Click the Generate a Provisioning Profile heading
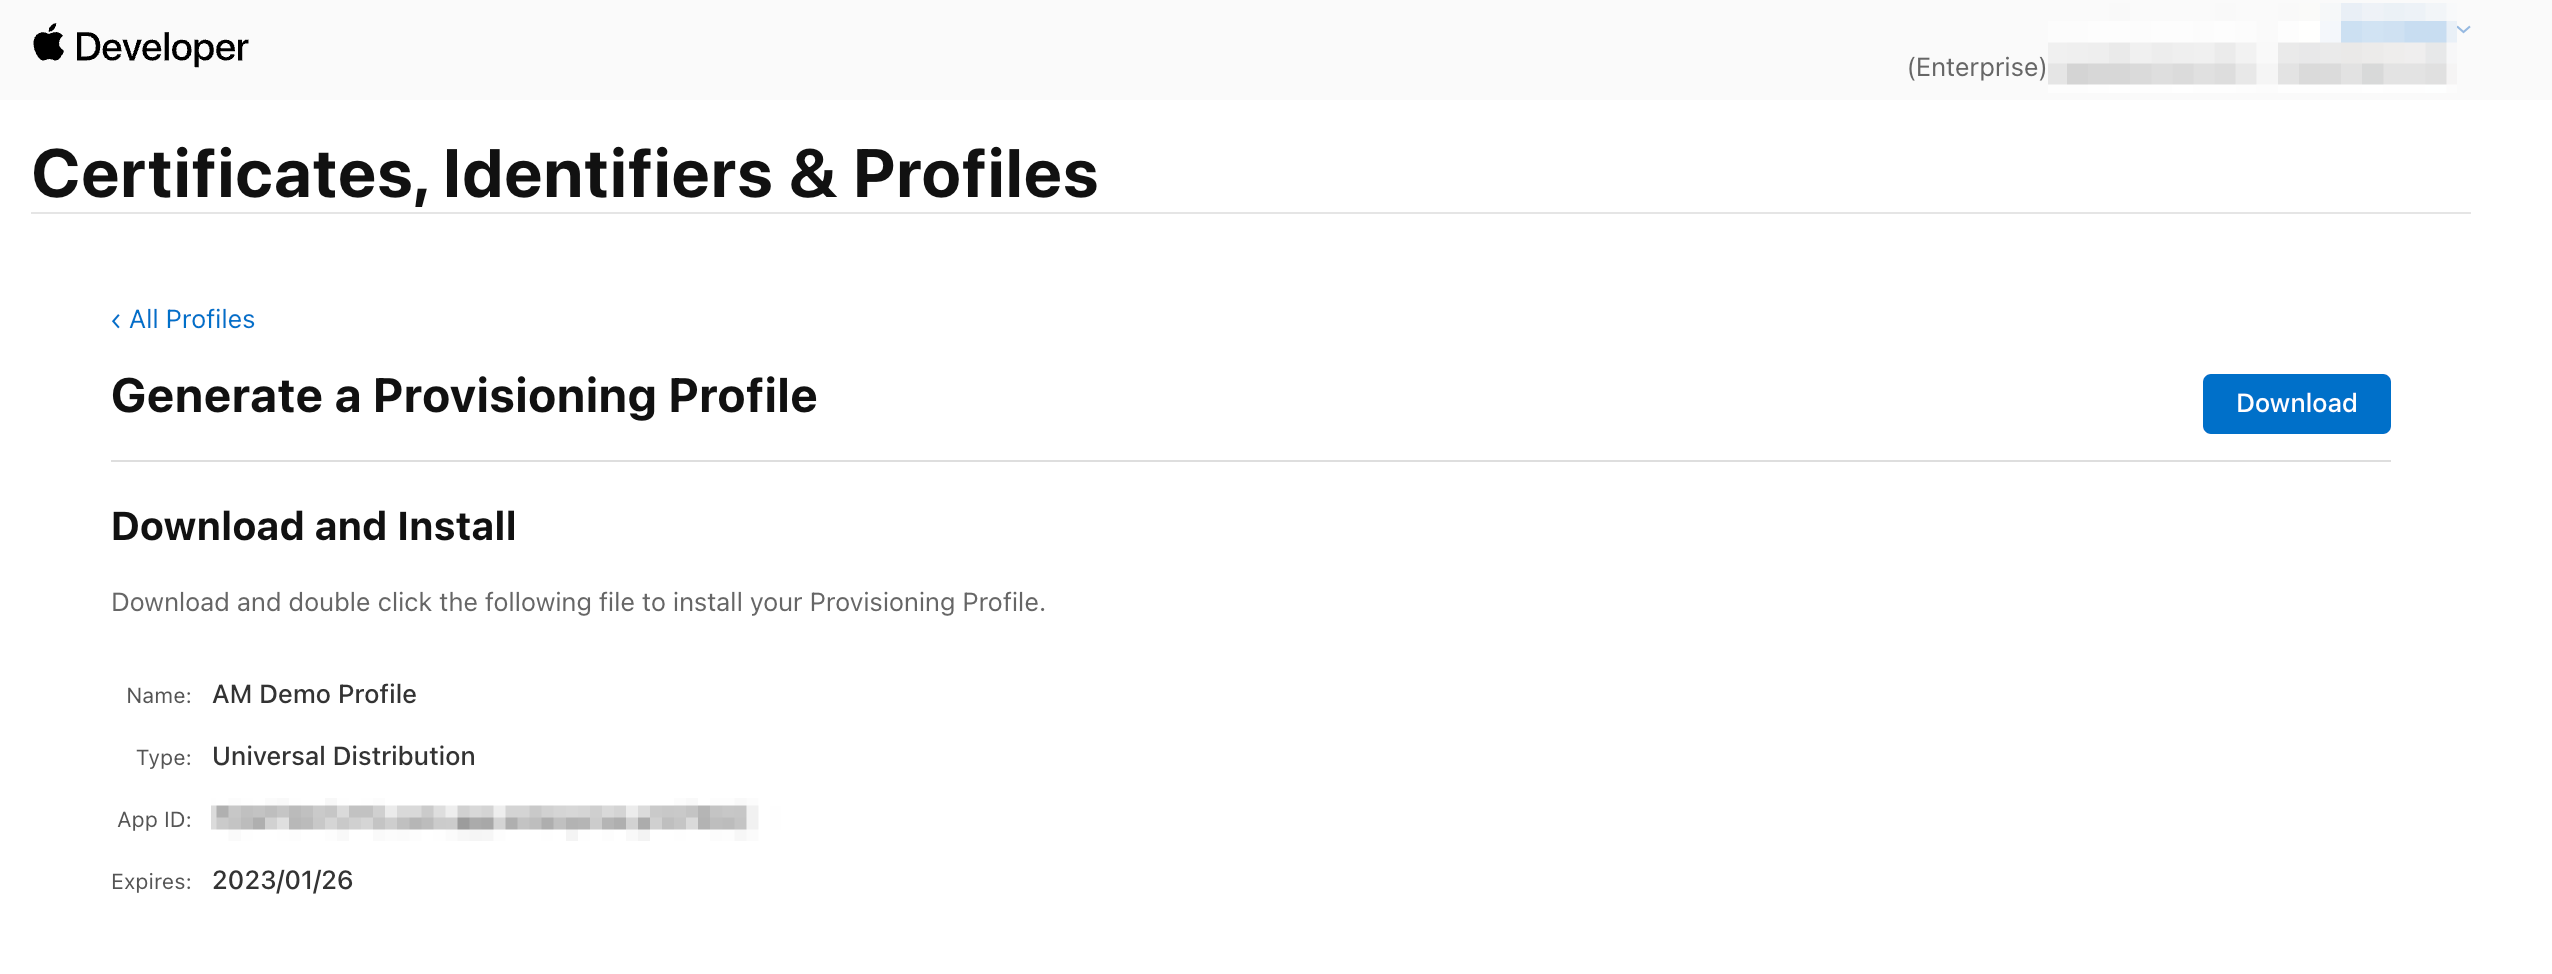The height and width of the screenshot is (974, 2552). point(464,396)
